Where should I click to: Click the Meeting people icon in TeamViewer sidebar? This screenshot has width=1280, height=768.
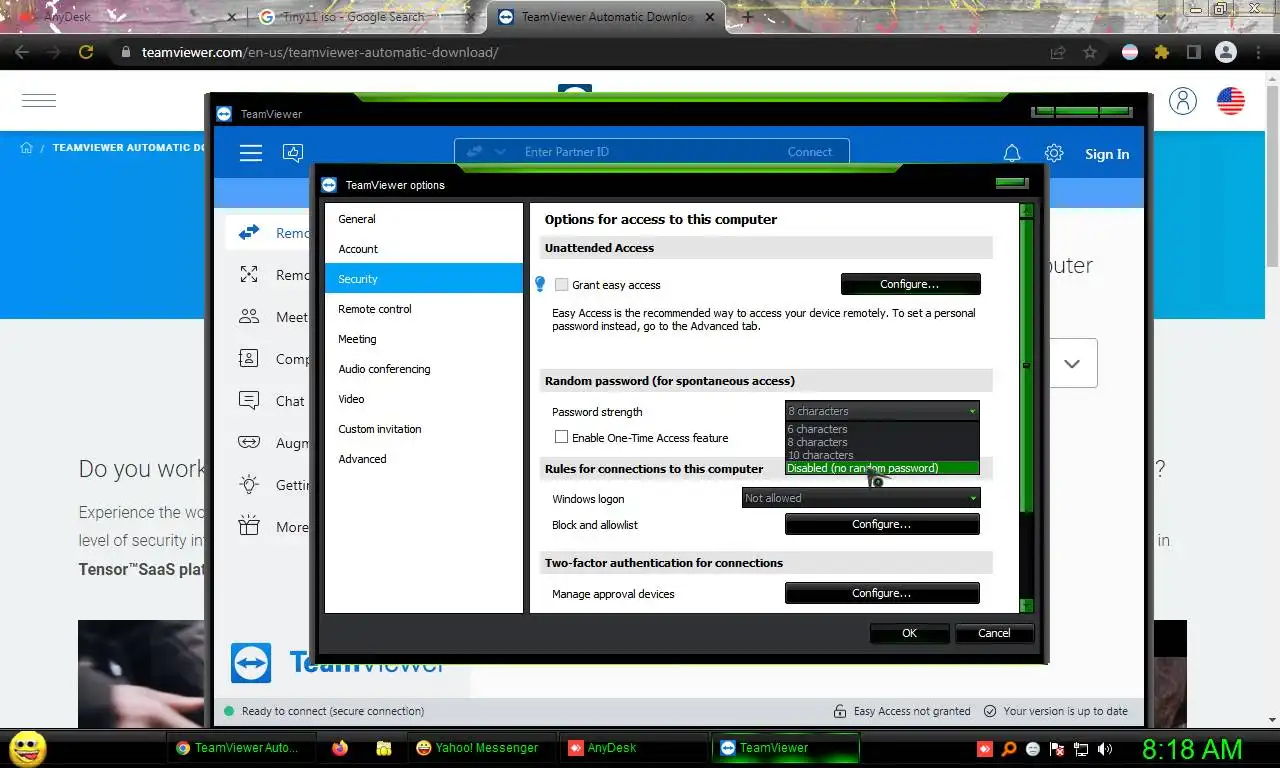pyautogui.click(x=249, y=317)
